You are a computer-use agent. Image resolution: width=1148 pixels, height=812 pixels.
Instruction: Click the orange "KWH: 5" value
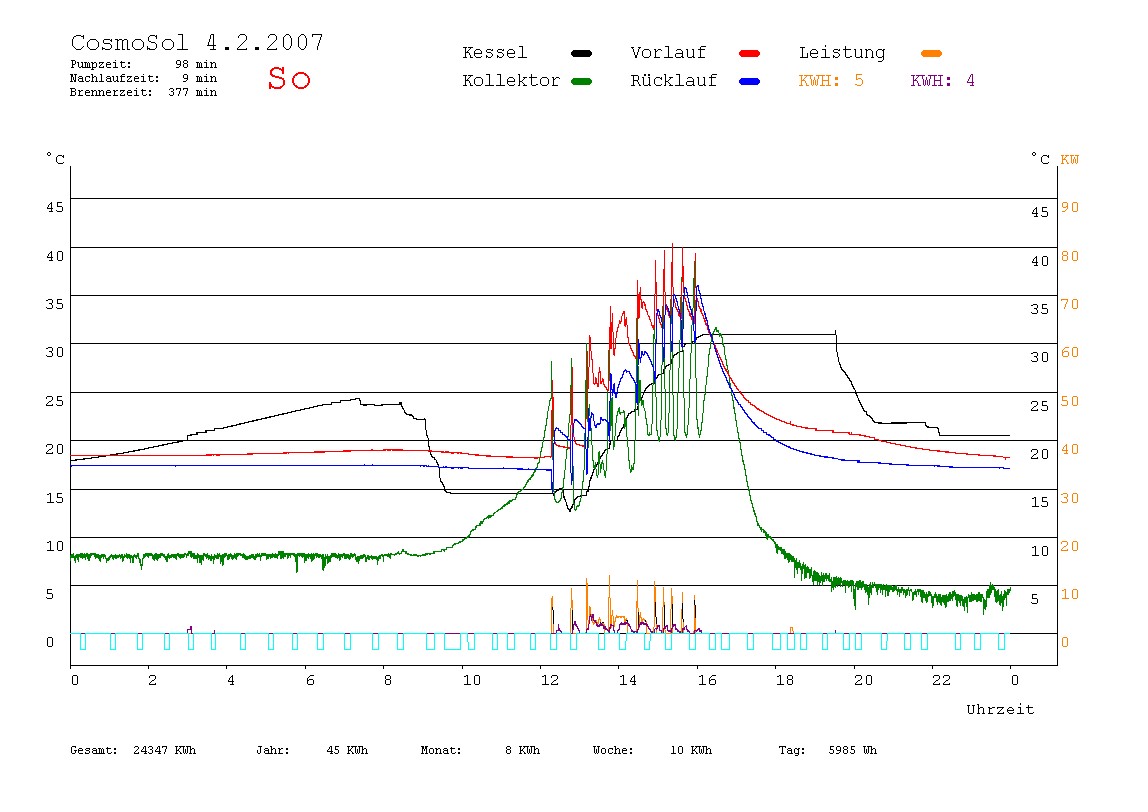(x=831, y=81)
